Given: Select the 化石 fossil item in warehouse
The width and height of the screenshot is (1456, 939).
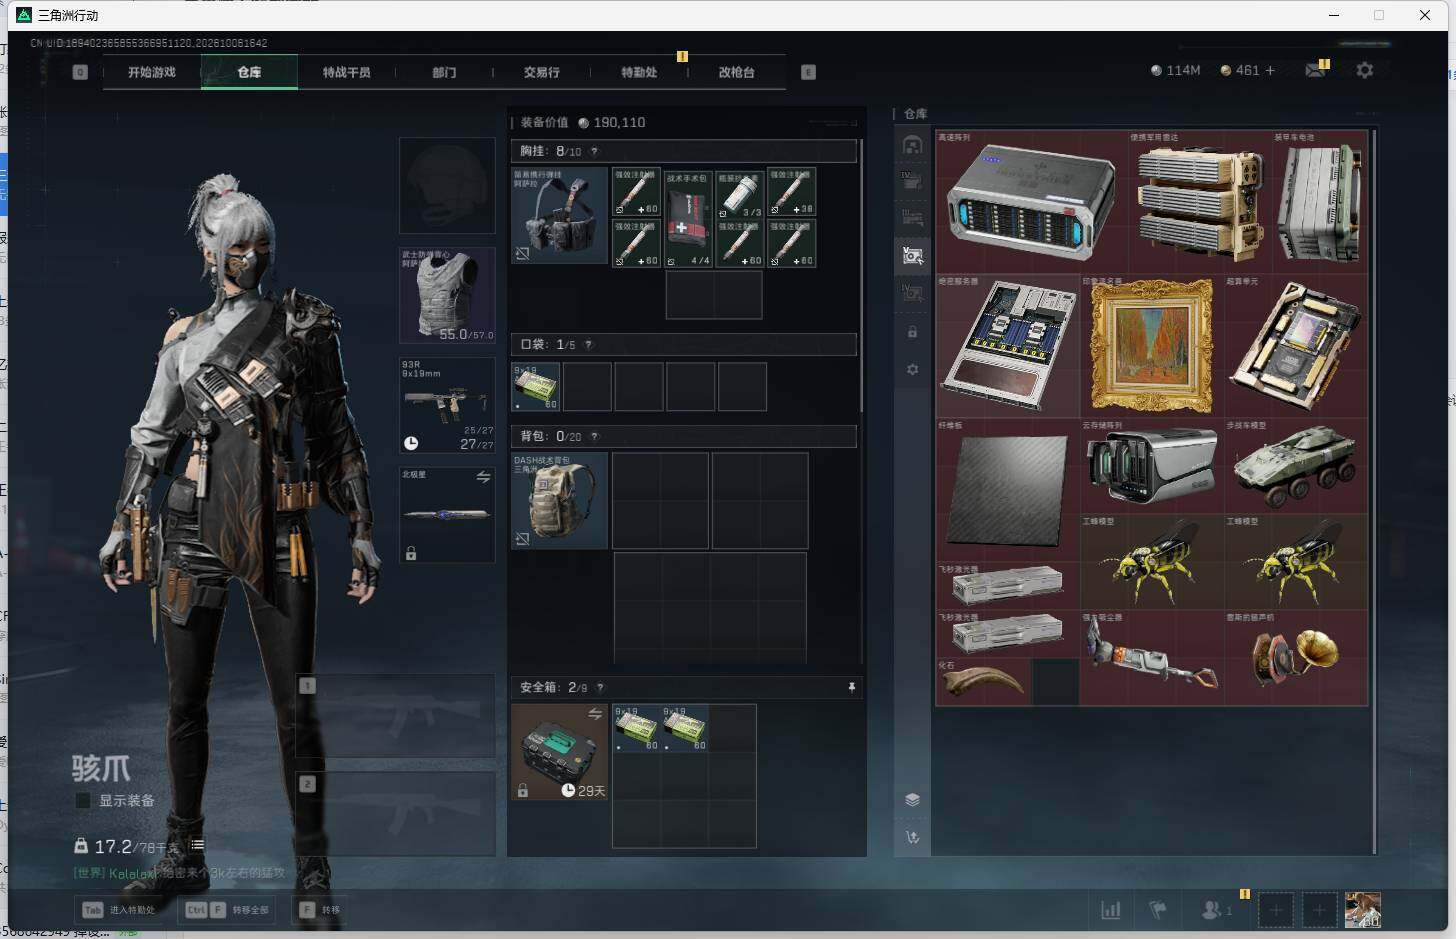Looking at the screenshot, I should (983, 682).
